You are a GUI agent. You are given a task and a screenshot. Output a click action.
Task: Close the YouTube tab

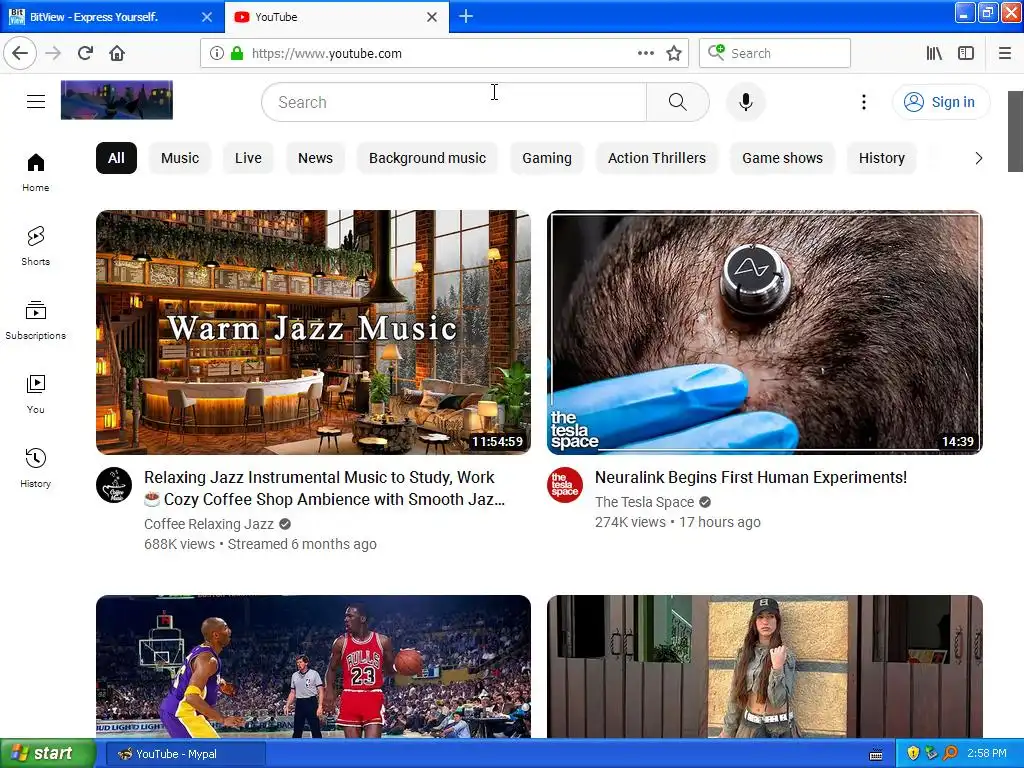pyautogui.click(x=432, y=17)
